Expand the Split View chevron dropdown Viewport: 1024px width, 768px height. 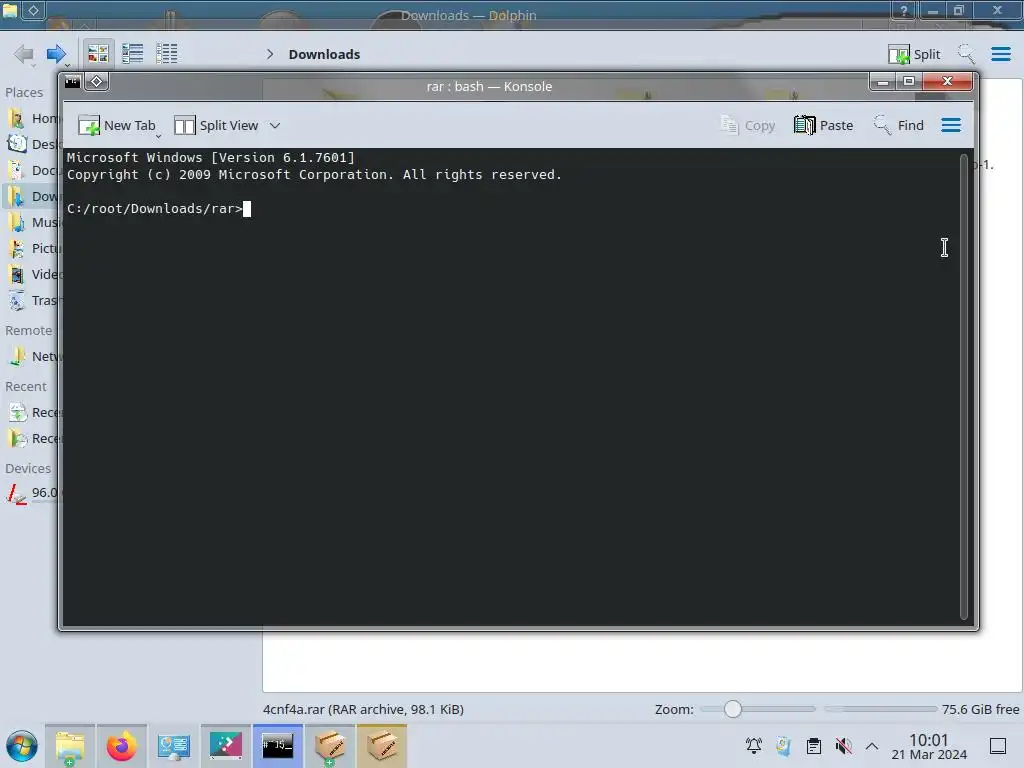point(275,125)
